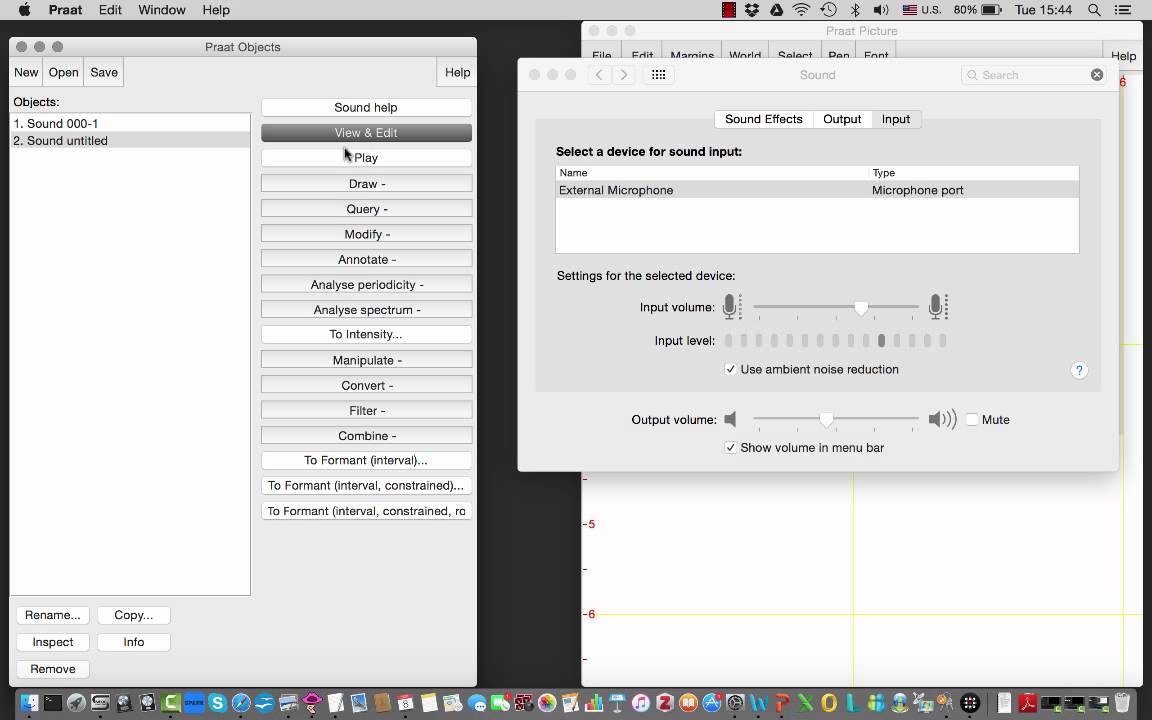Open the volume icon in the menu bar
1152x720 pixels.
click(x=881, y=10)
